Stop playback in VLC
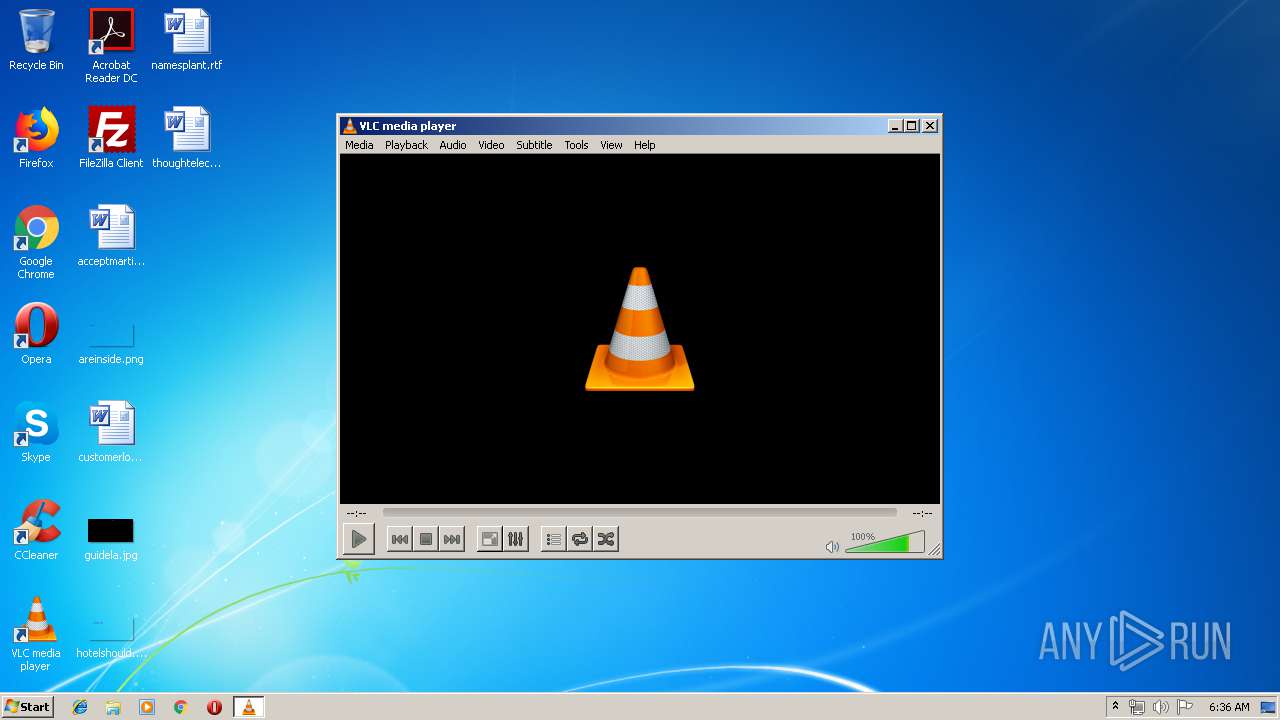Image resolution: width=1280 pixels, height=720 pixels. [x=426, y=539]
